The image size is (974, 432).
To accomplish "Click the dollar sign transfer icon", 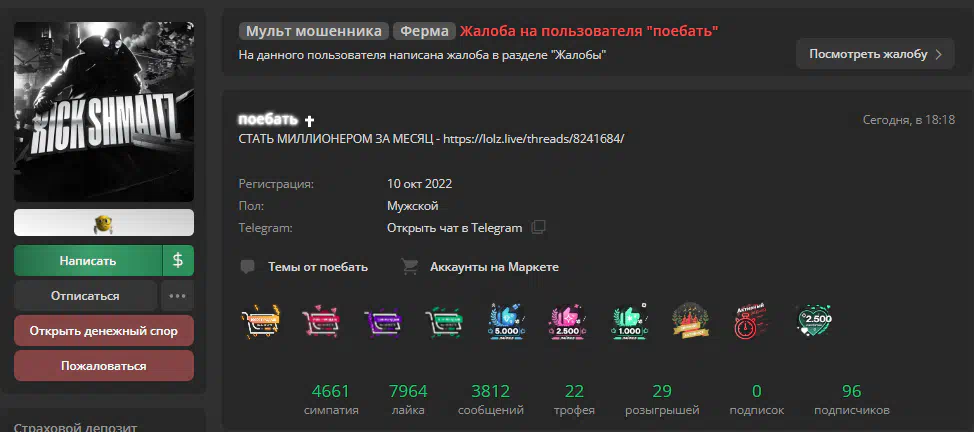I will tap(178, 260).
